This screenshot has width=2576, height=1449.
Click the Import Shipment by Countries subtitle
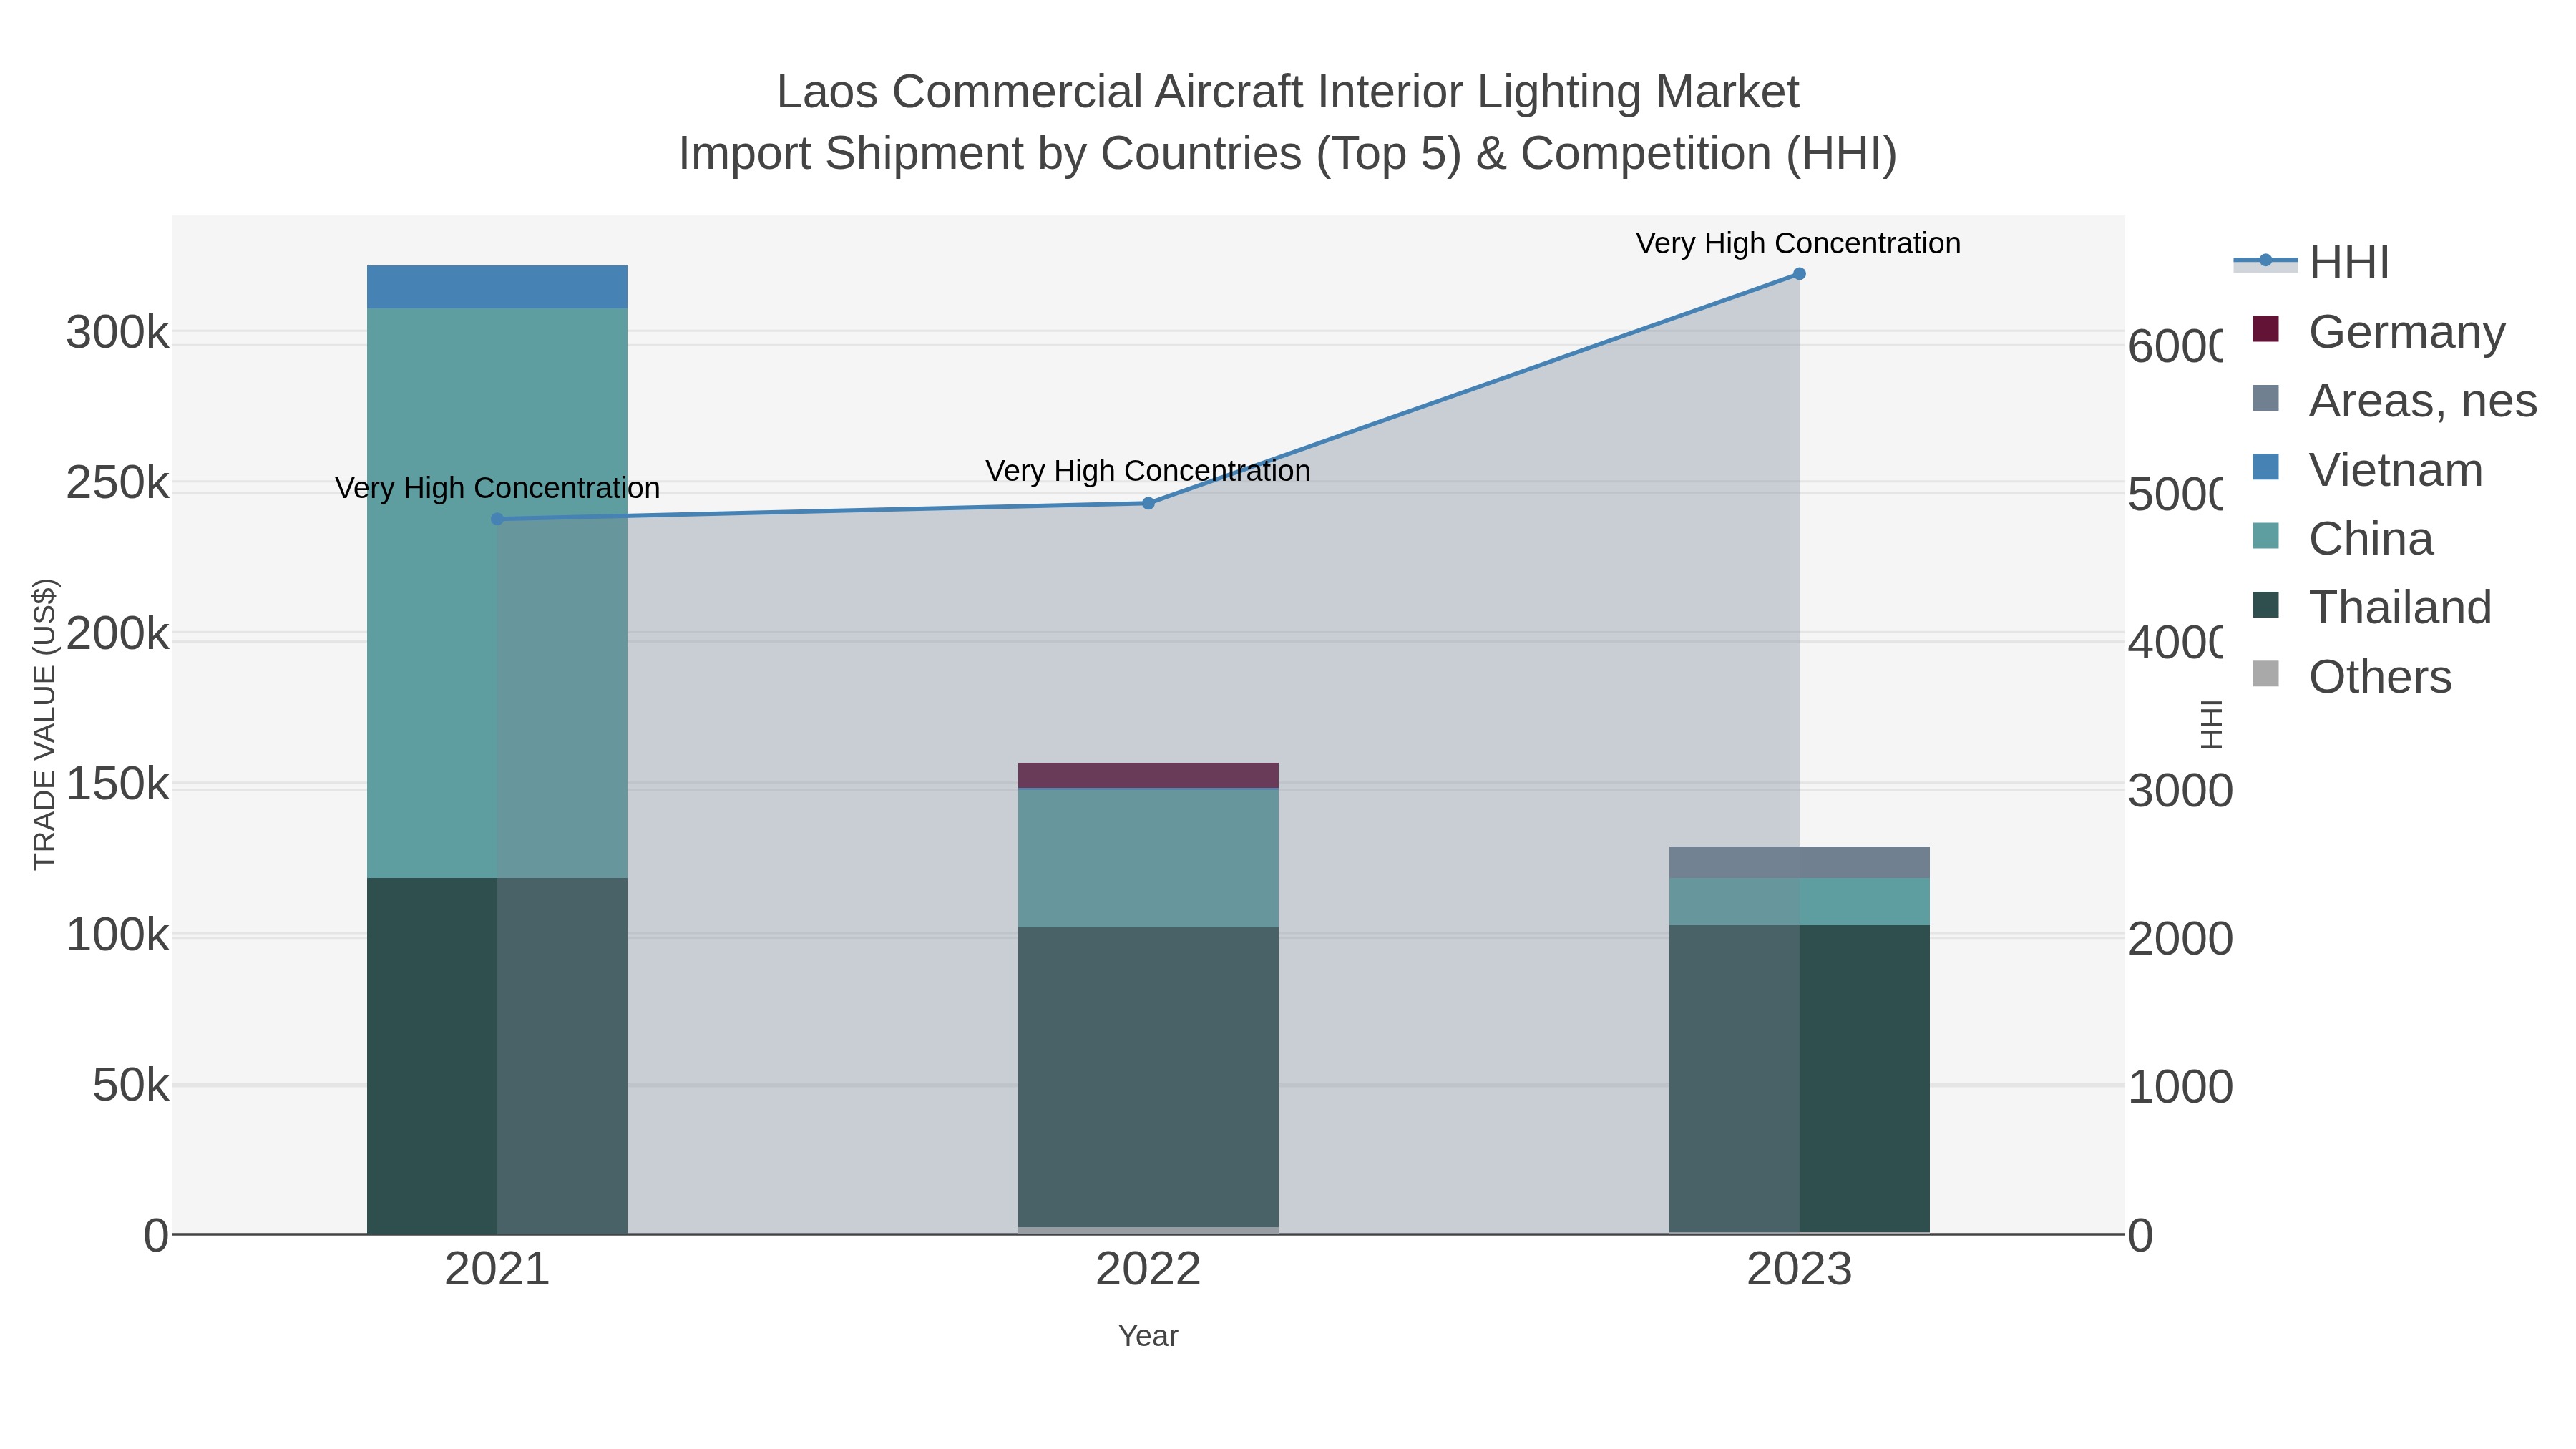click(x=1288, y=154)
